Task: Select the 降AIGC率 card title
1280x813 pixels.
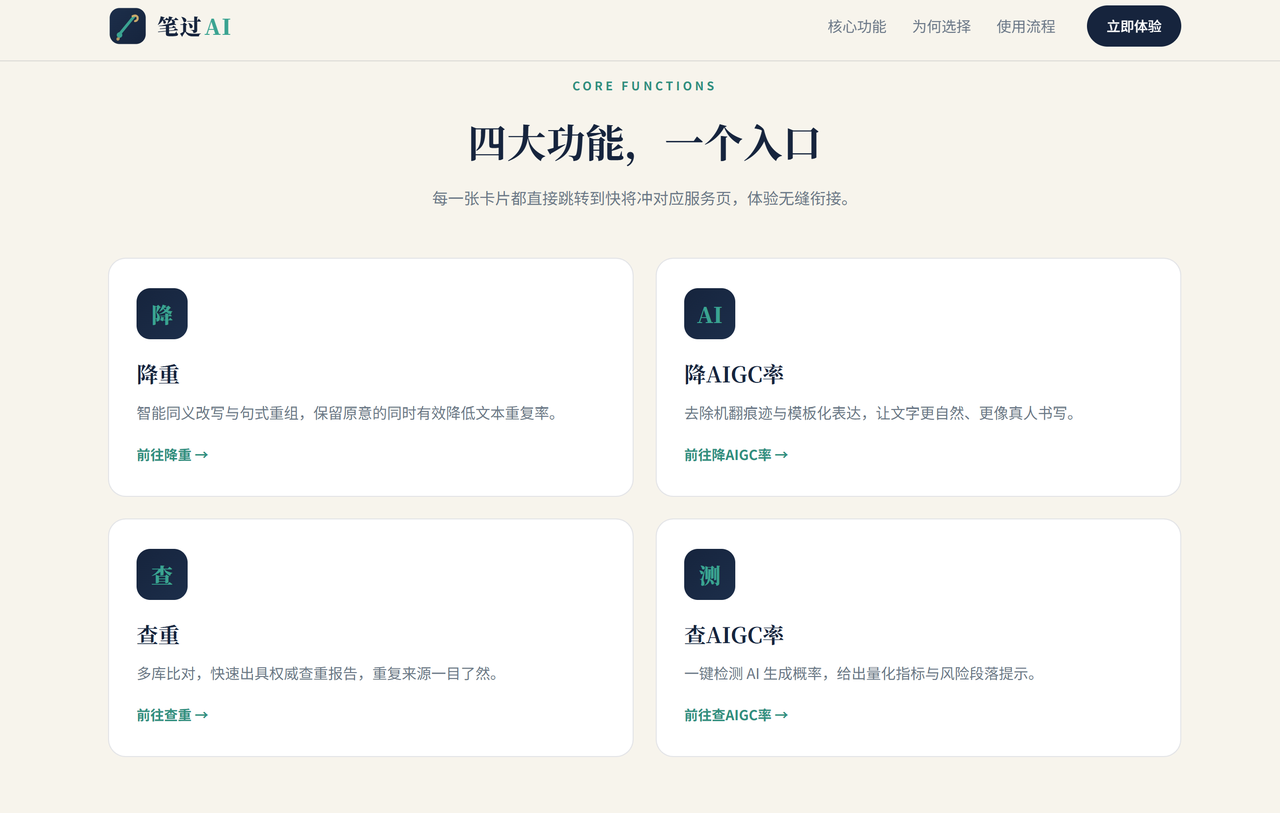Action: coord(734,375)
